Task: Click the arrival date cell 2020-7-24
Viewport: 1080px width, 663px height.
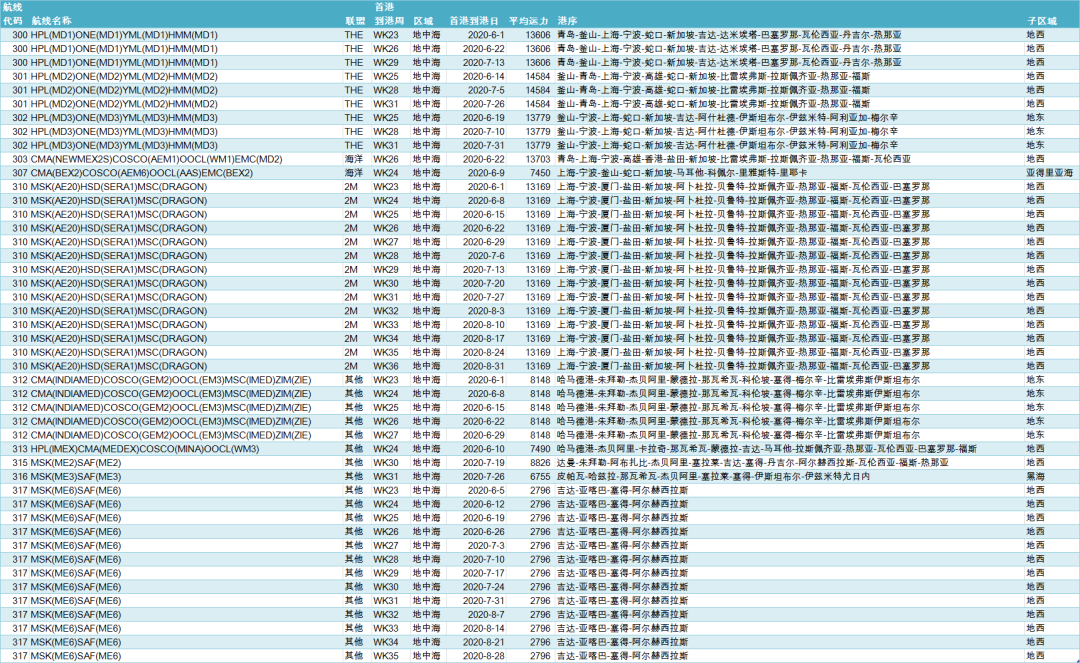Action: pyautogui.click(x=484, y=587)
